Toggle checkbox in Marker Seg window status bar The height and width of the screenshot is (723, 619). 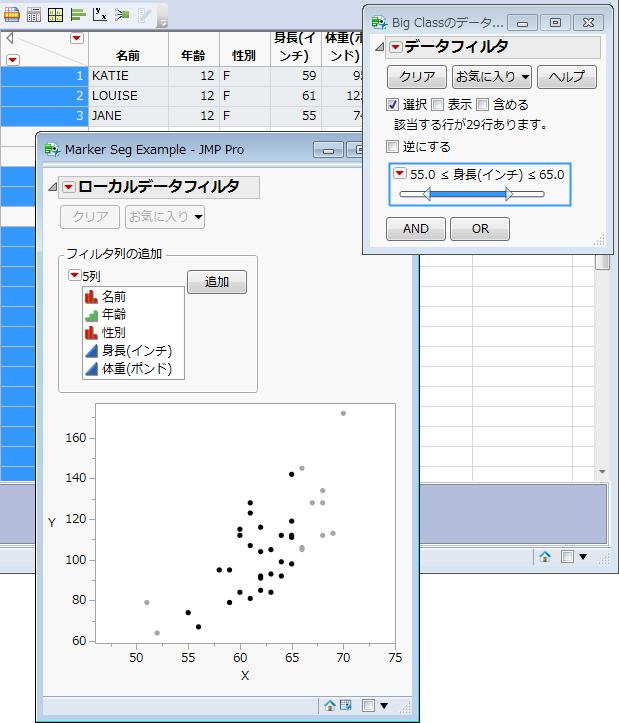pos(368,705)
